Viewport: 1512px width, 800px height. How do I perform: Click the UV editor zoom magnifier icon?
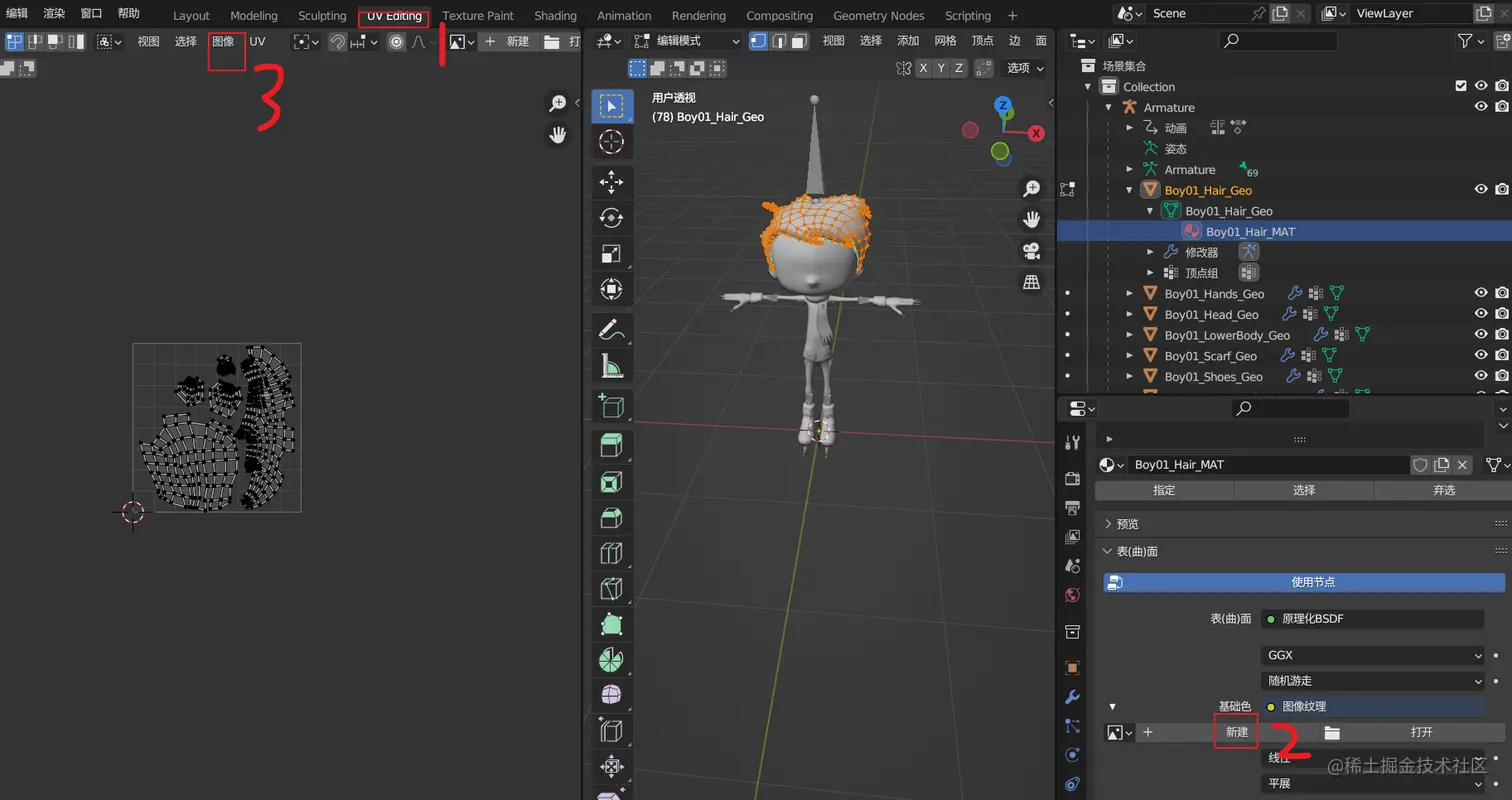[x=558, y=103]
